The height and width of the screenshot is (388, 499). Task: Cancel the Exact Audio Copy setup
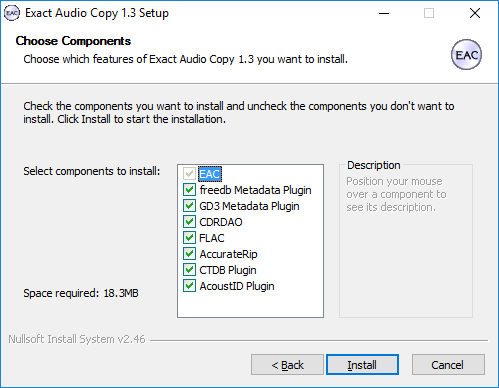coord(448,365)
